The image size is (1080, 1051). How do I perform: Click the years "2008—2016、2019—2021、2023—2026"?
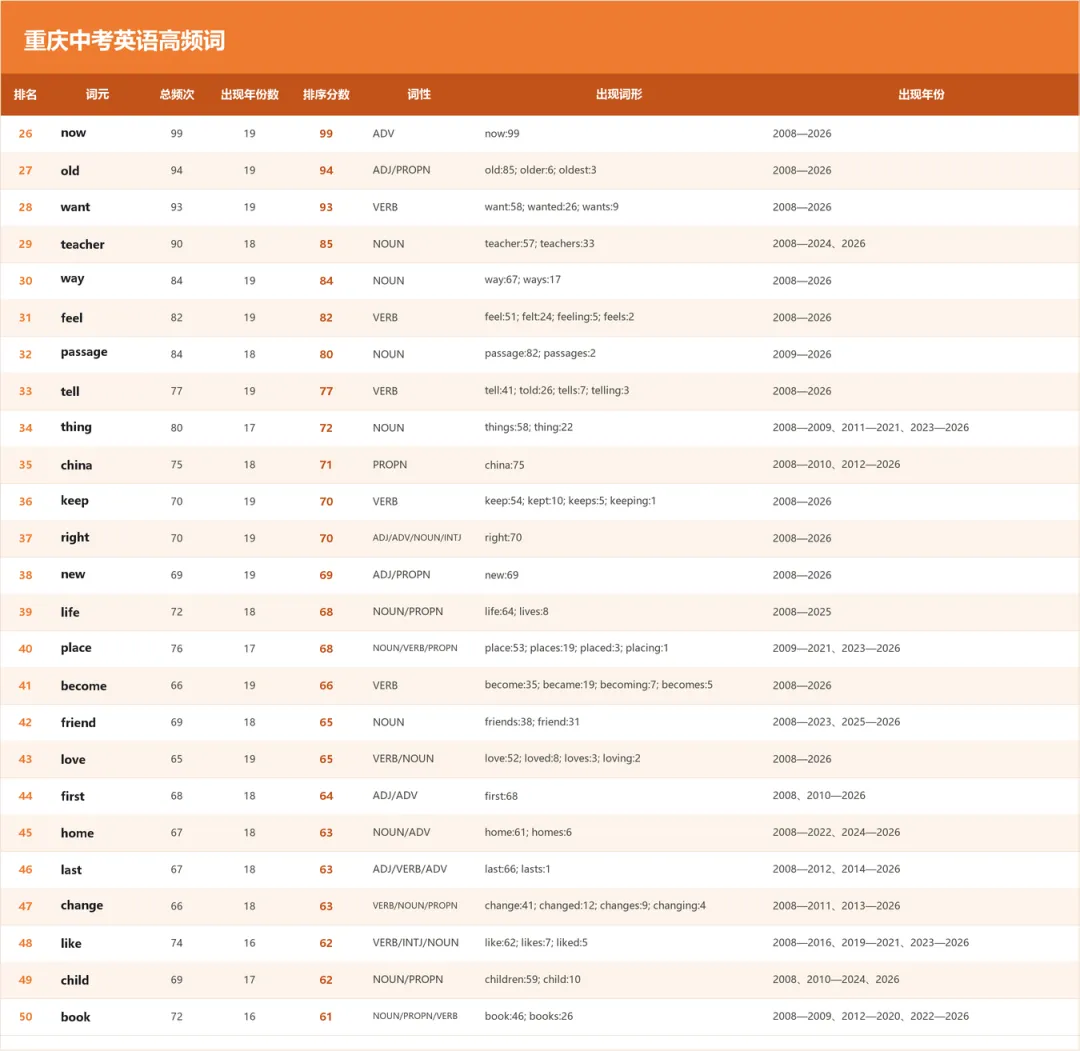(871, 942)
